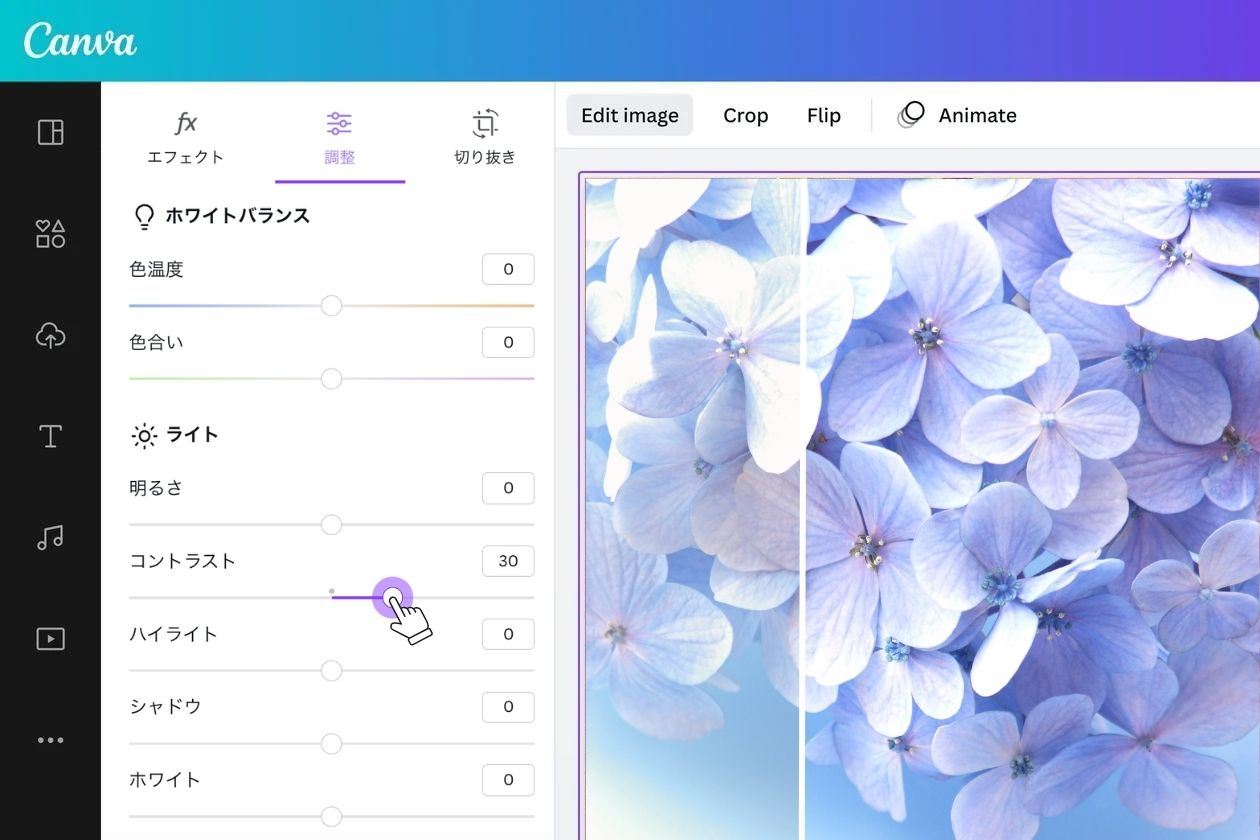Click the Flip toolbar button
Screen dimensions: 1260x840
824,115
